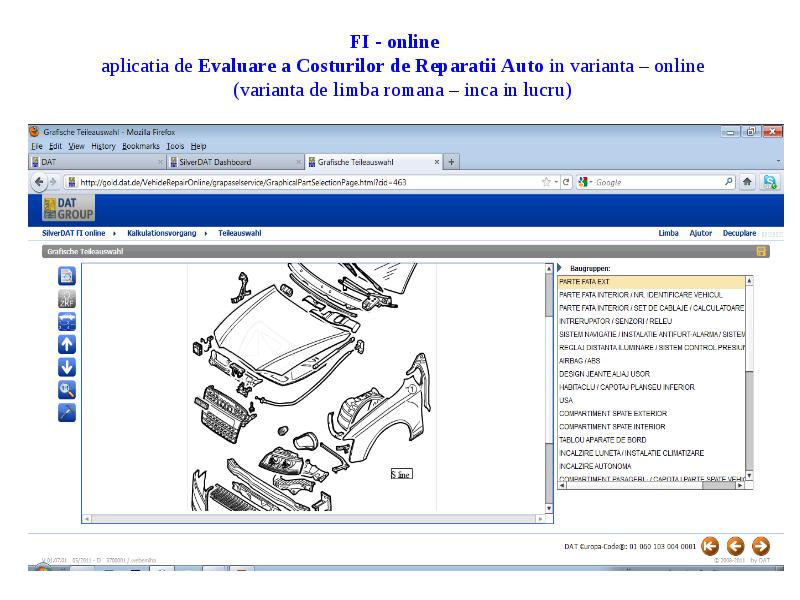Open the Bookmarks menu

click(141, 146)
